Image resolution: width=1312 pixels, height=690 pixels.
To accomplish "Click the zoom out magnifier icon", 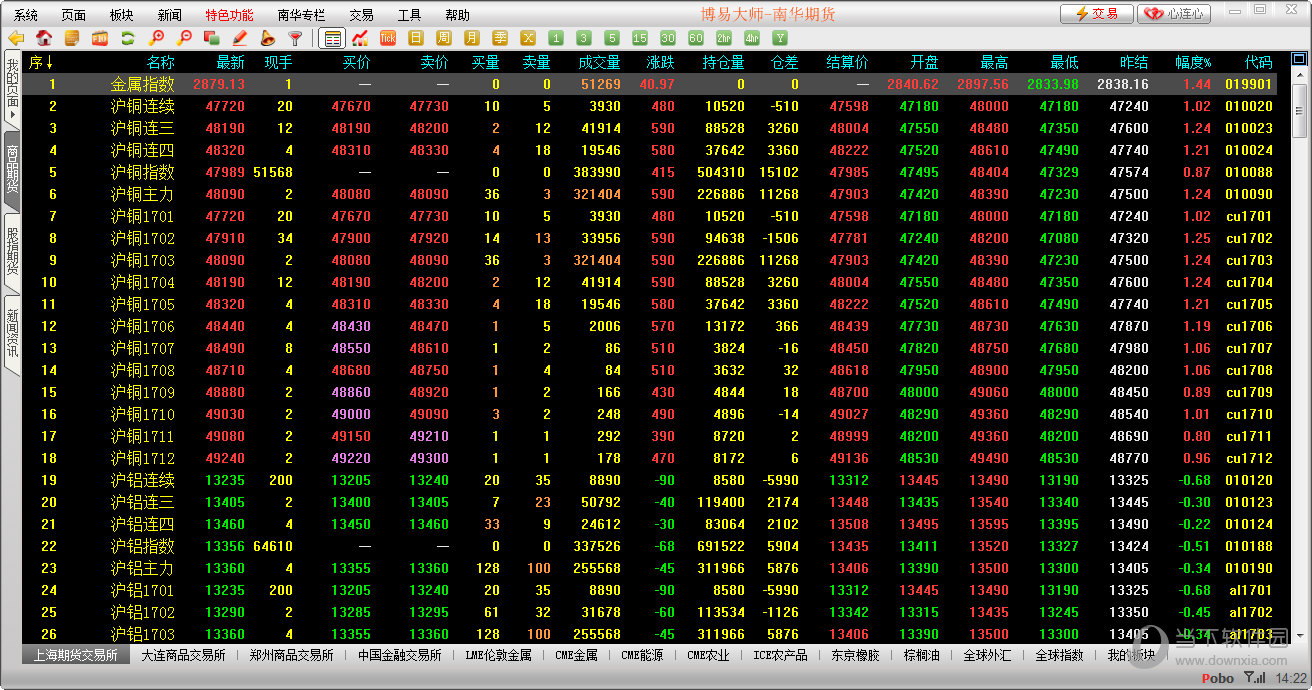I will coord(184,38).
